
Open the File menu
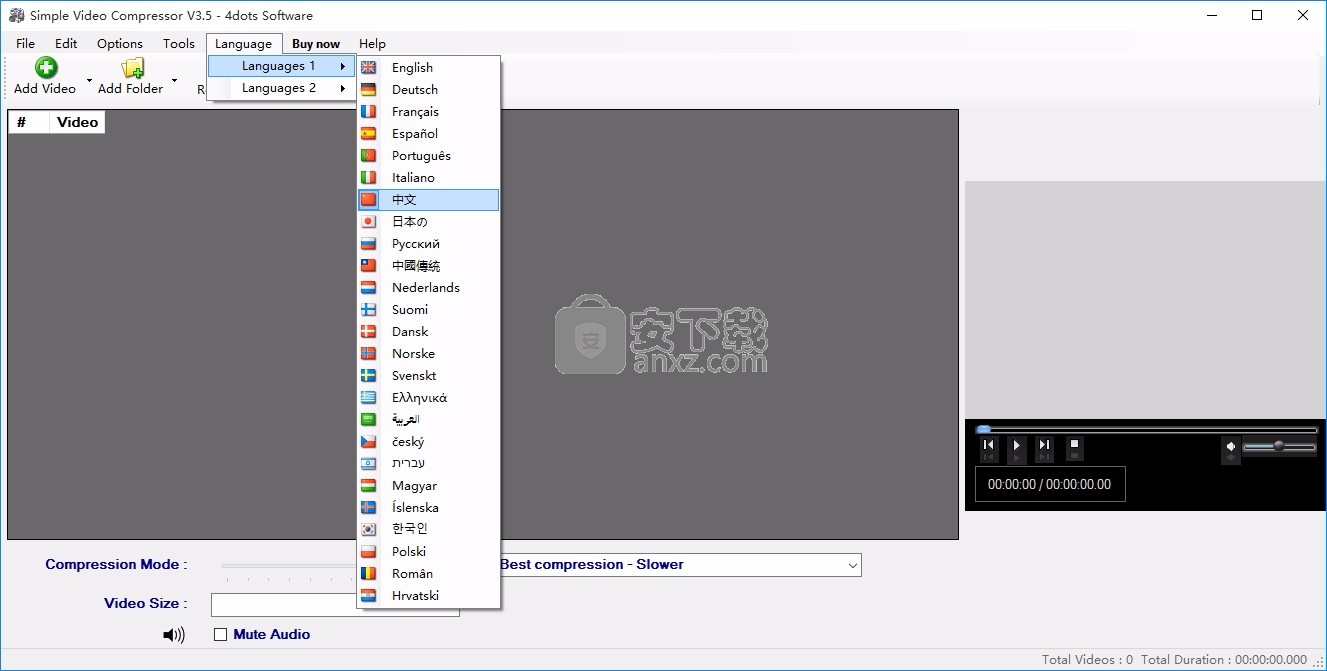(x=25, y=43)
